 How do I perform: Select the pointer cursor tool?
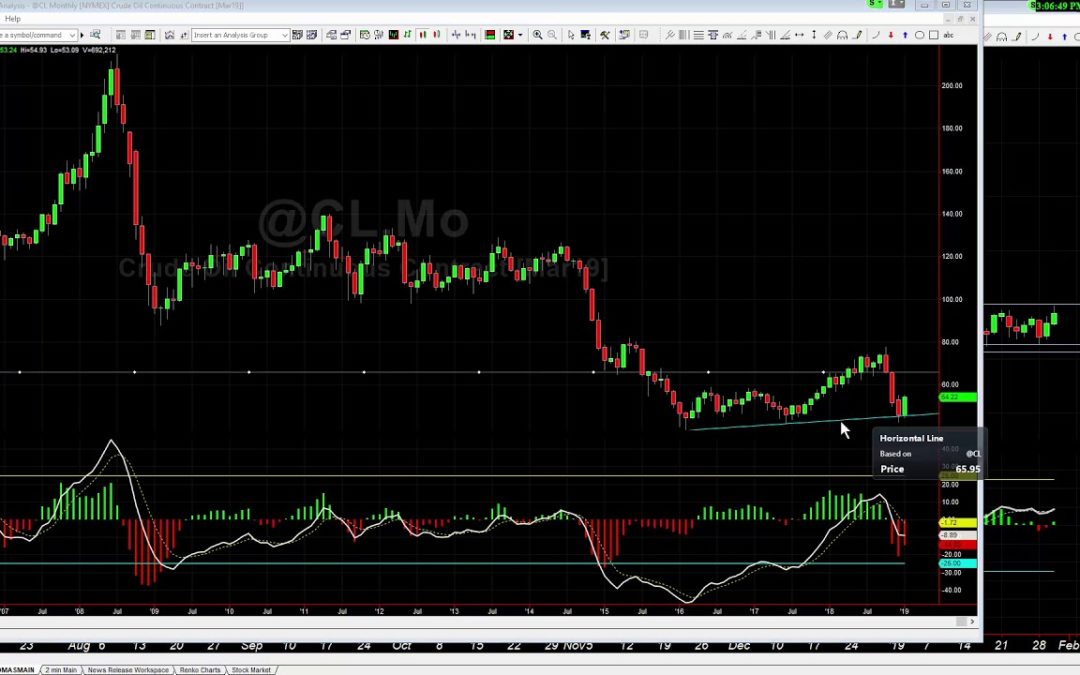click(x=572, y=35)
